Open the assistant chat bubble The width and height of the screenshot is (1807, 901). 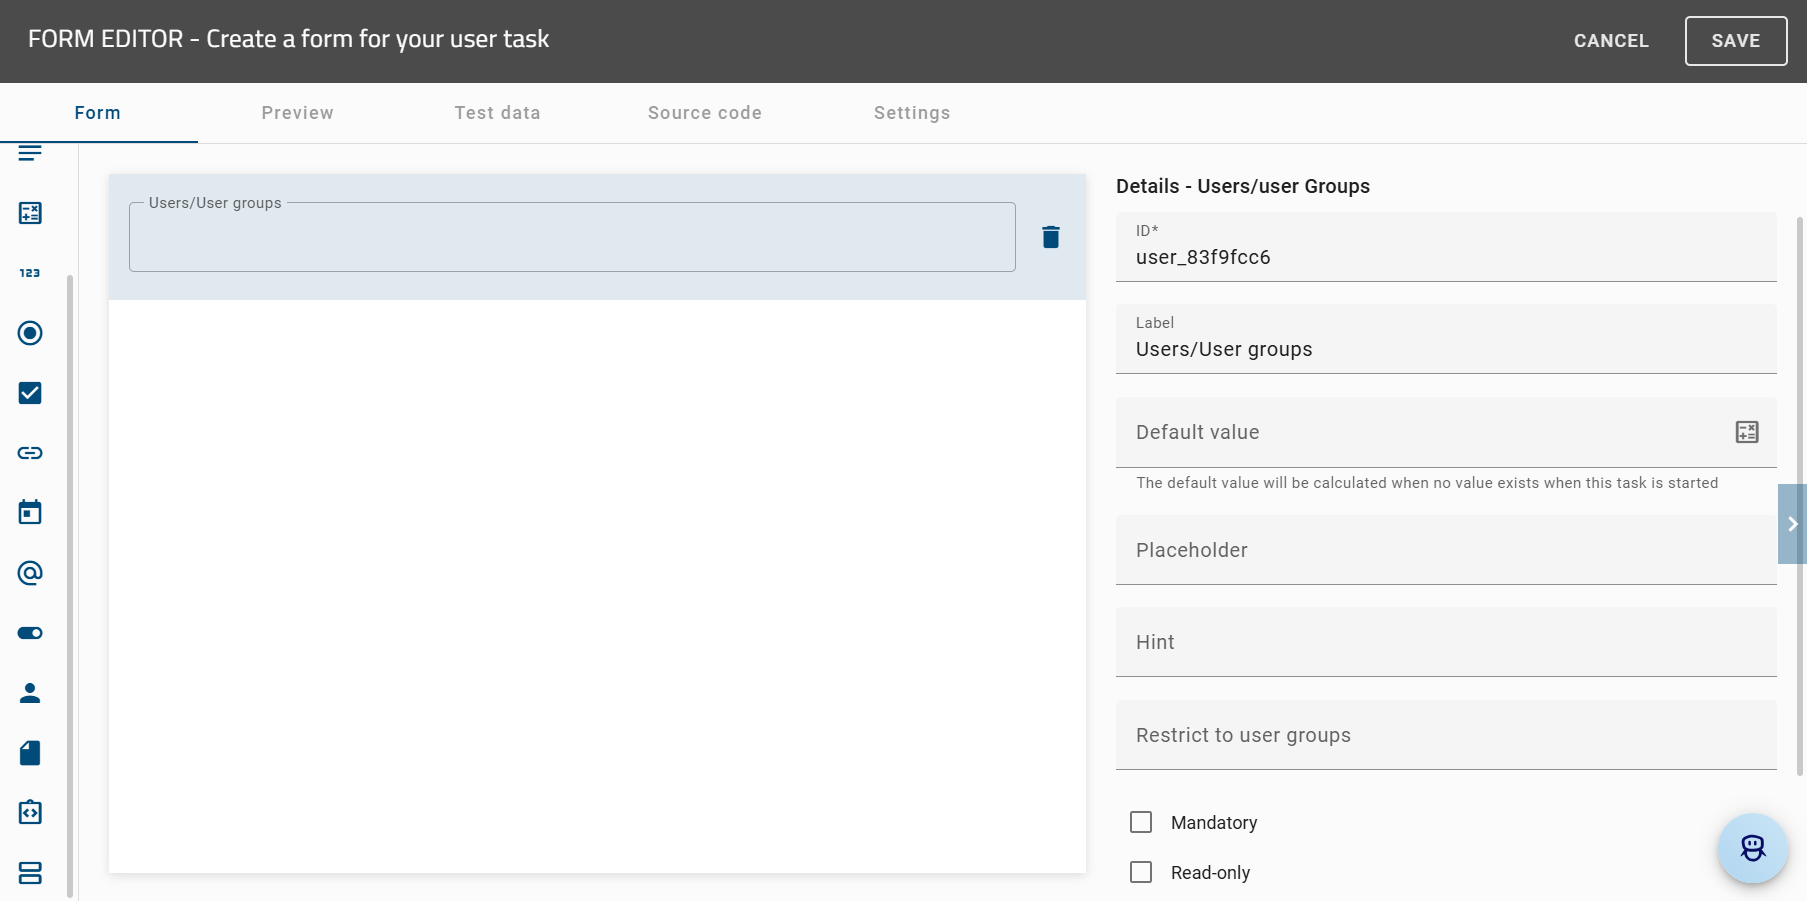click(1753, 848)
